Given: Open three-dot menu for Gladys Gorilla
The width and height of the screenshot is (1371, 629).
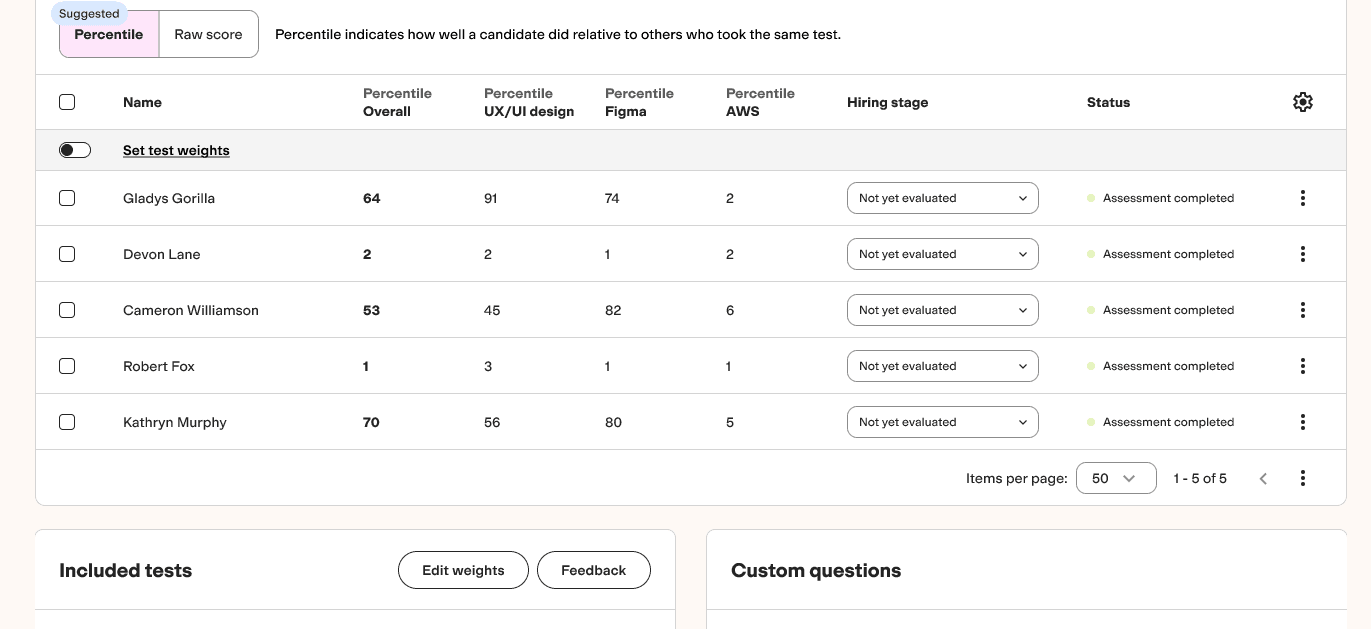Looking at the screenshot, I should 1302,198.
